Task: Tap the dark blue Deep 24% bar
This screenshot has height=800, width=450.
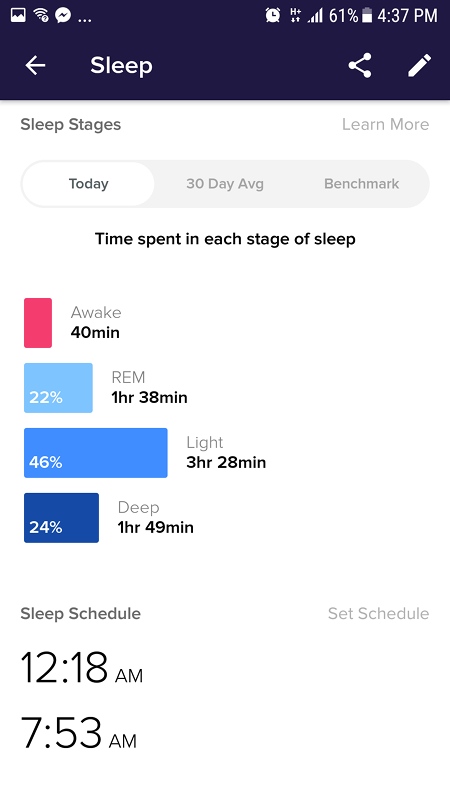Action: (x=61, y=517)
